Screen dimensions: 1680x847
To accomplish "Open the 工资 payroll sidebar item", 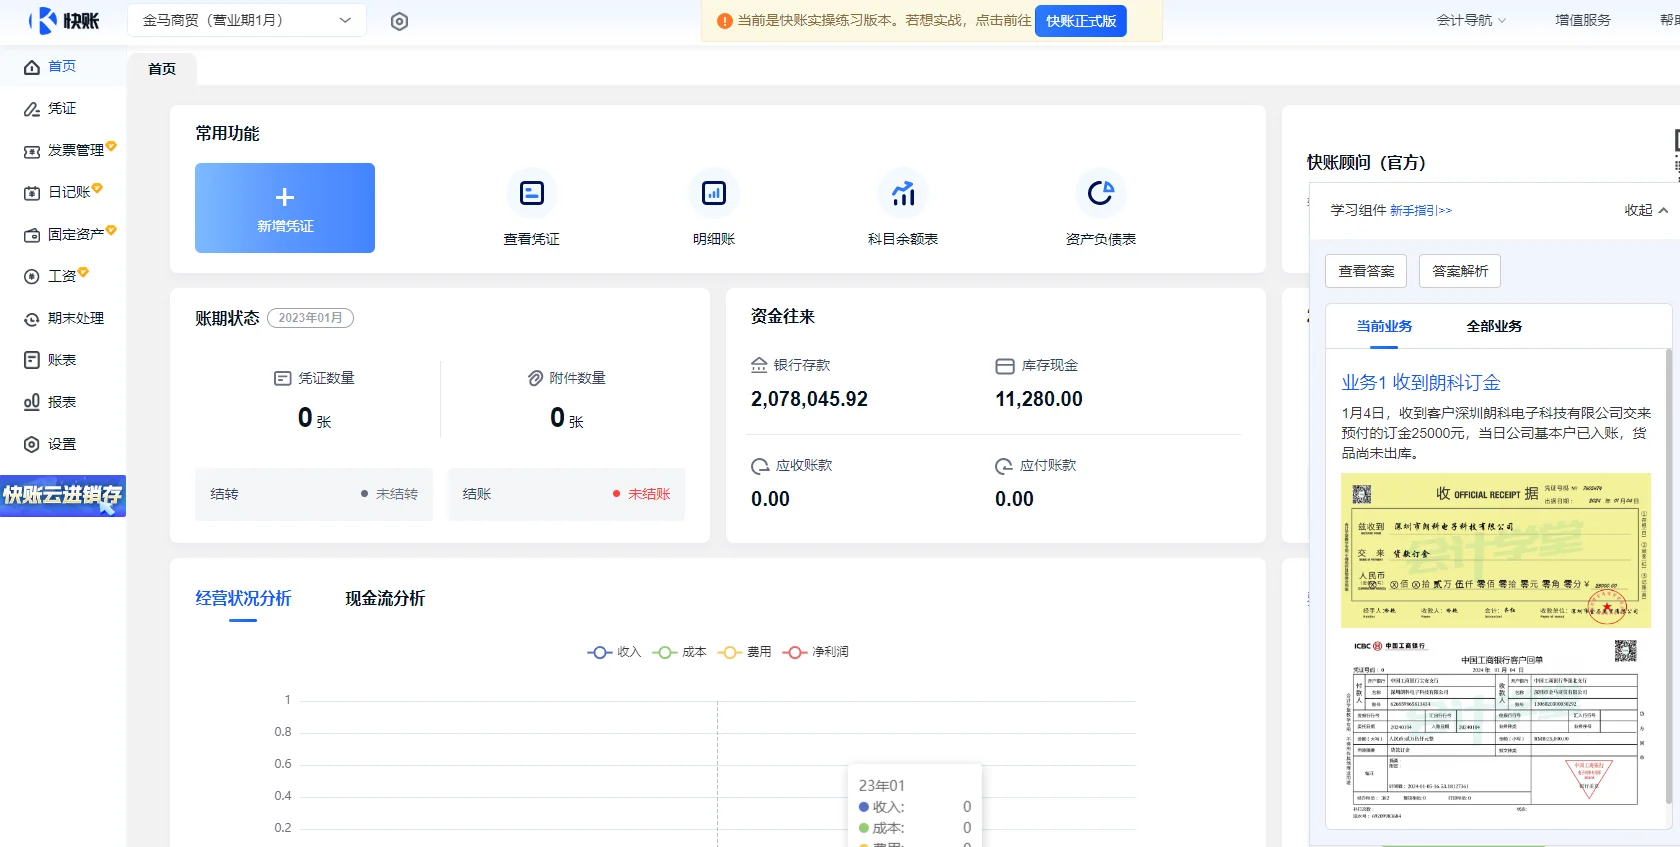I will pos(62,276).
